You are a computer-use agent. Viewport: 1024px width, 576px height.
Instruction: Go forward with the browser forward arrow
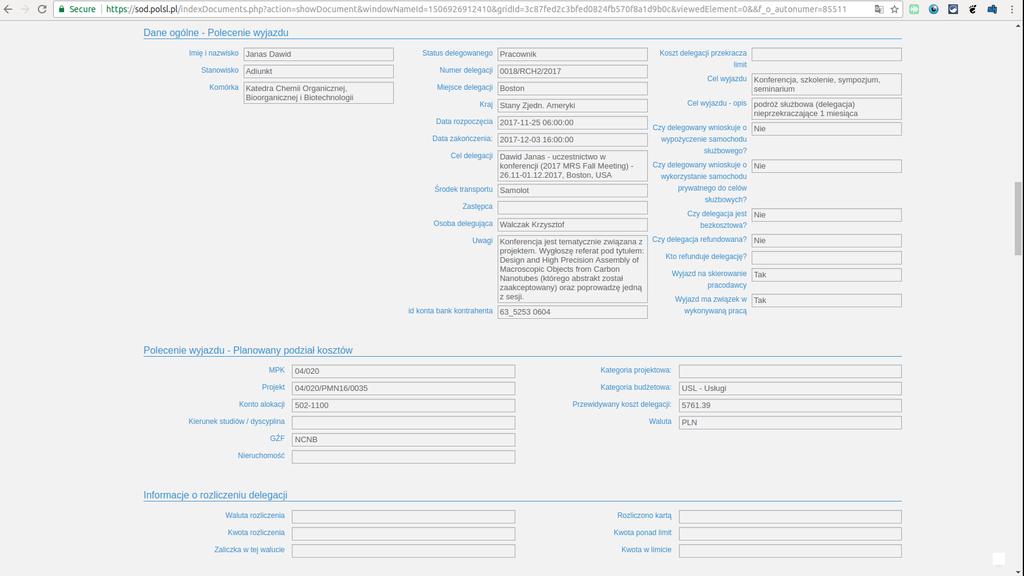coord(25,9)
